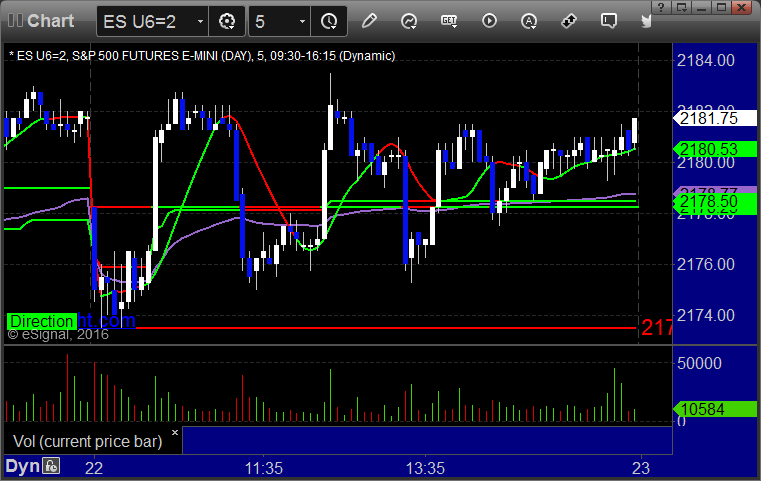The image size is (761, 481).
Task: Click the Vol (current price bar) label
Action: coord(87,441)
